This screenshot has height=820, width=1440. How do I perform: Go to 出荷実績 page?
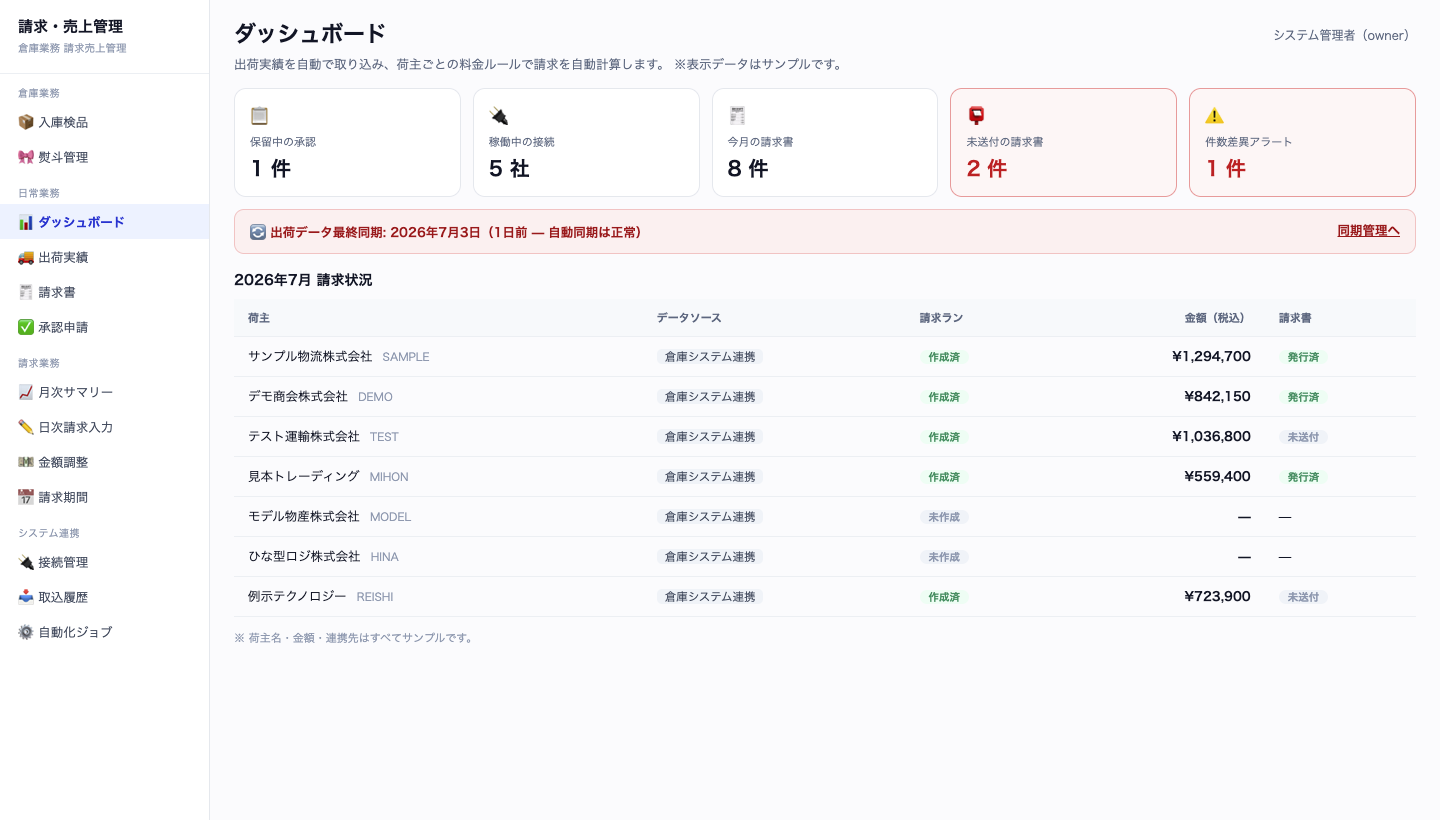[105, 257]
